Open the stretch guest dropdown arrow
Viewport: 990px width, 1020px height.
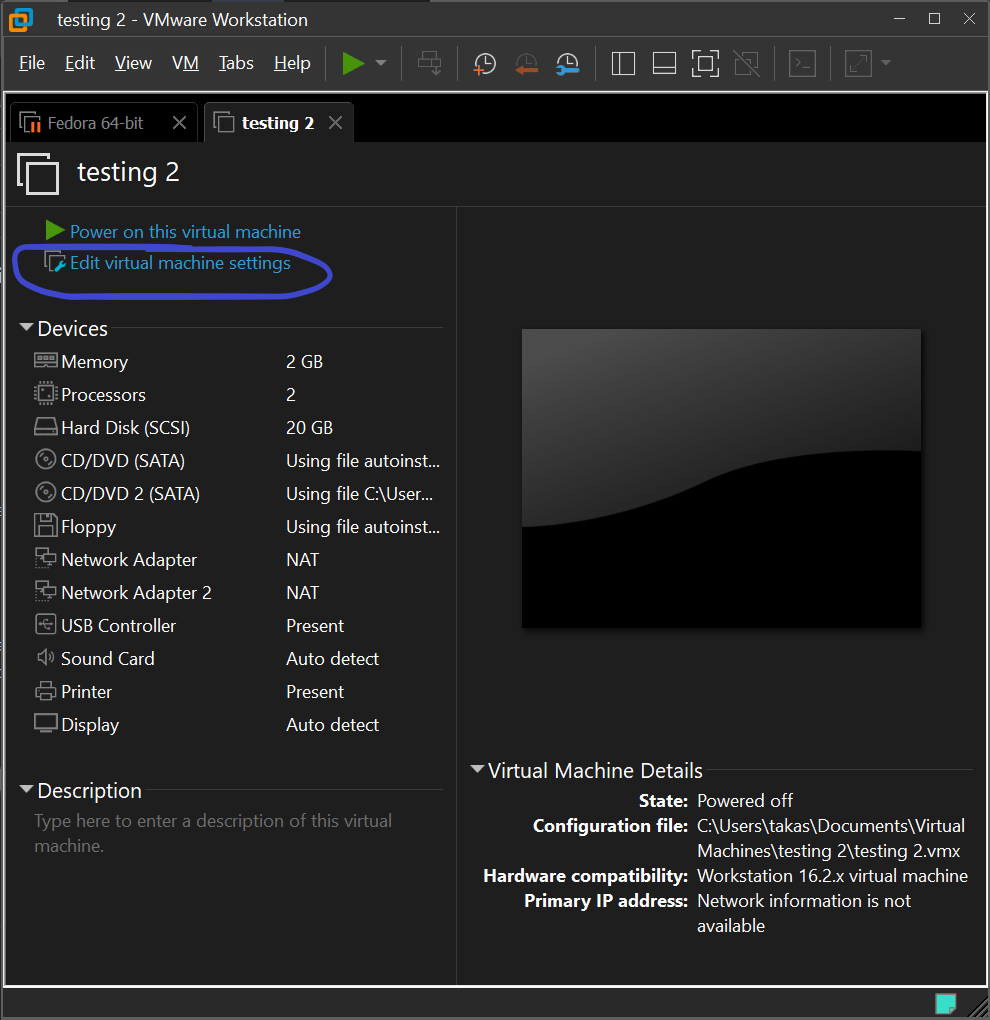click(x=885, y=63)
